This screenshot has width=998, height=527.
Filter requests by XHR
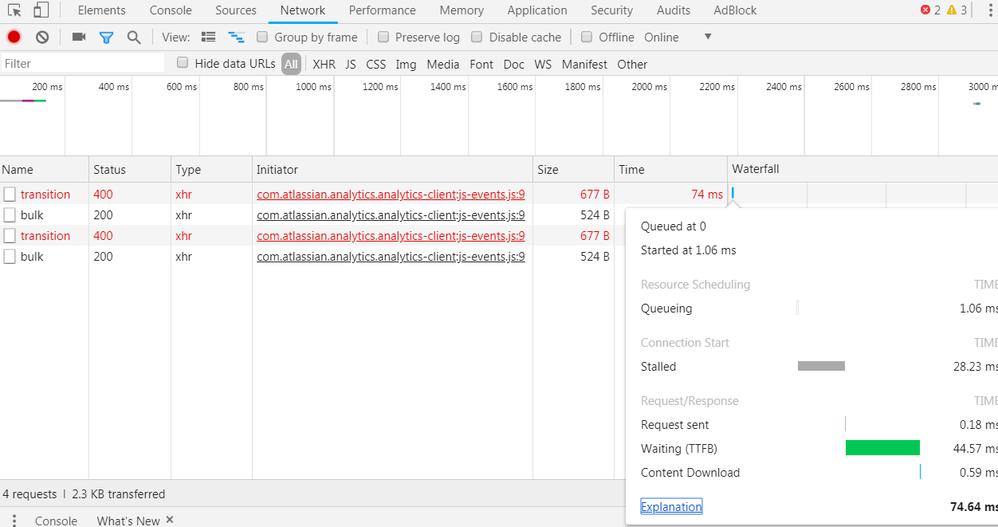tap(324, 64)
